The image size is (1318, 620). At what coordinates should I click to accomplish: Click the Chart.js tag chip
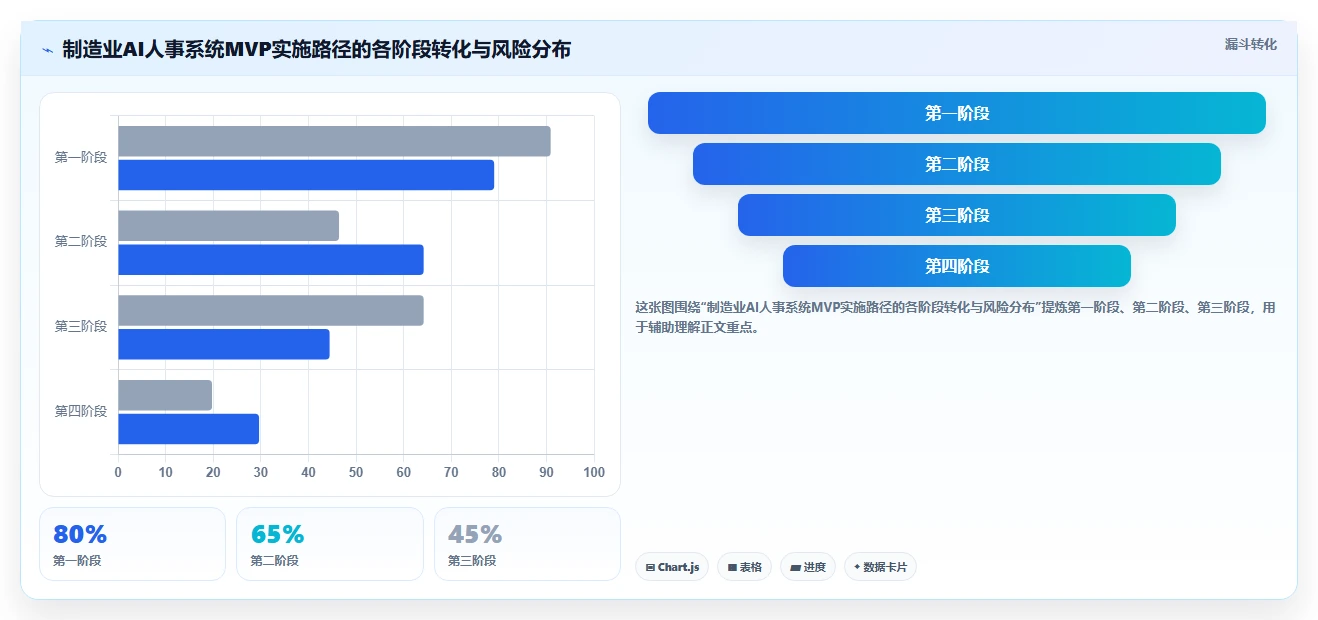[672, 567]
